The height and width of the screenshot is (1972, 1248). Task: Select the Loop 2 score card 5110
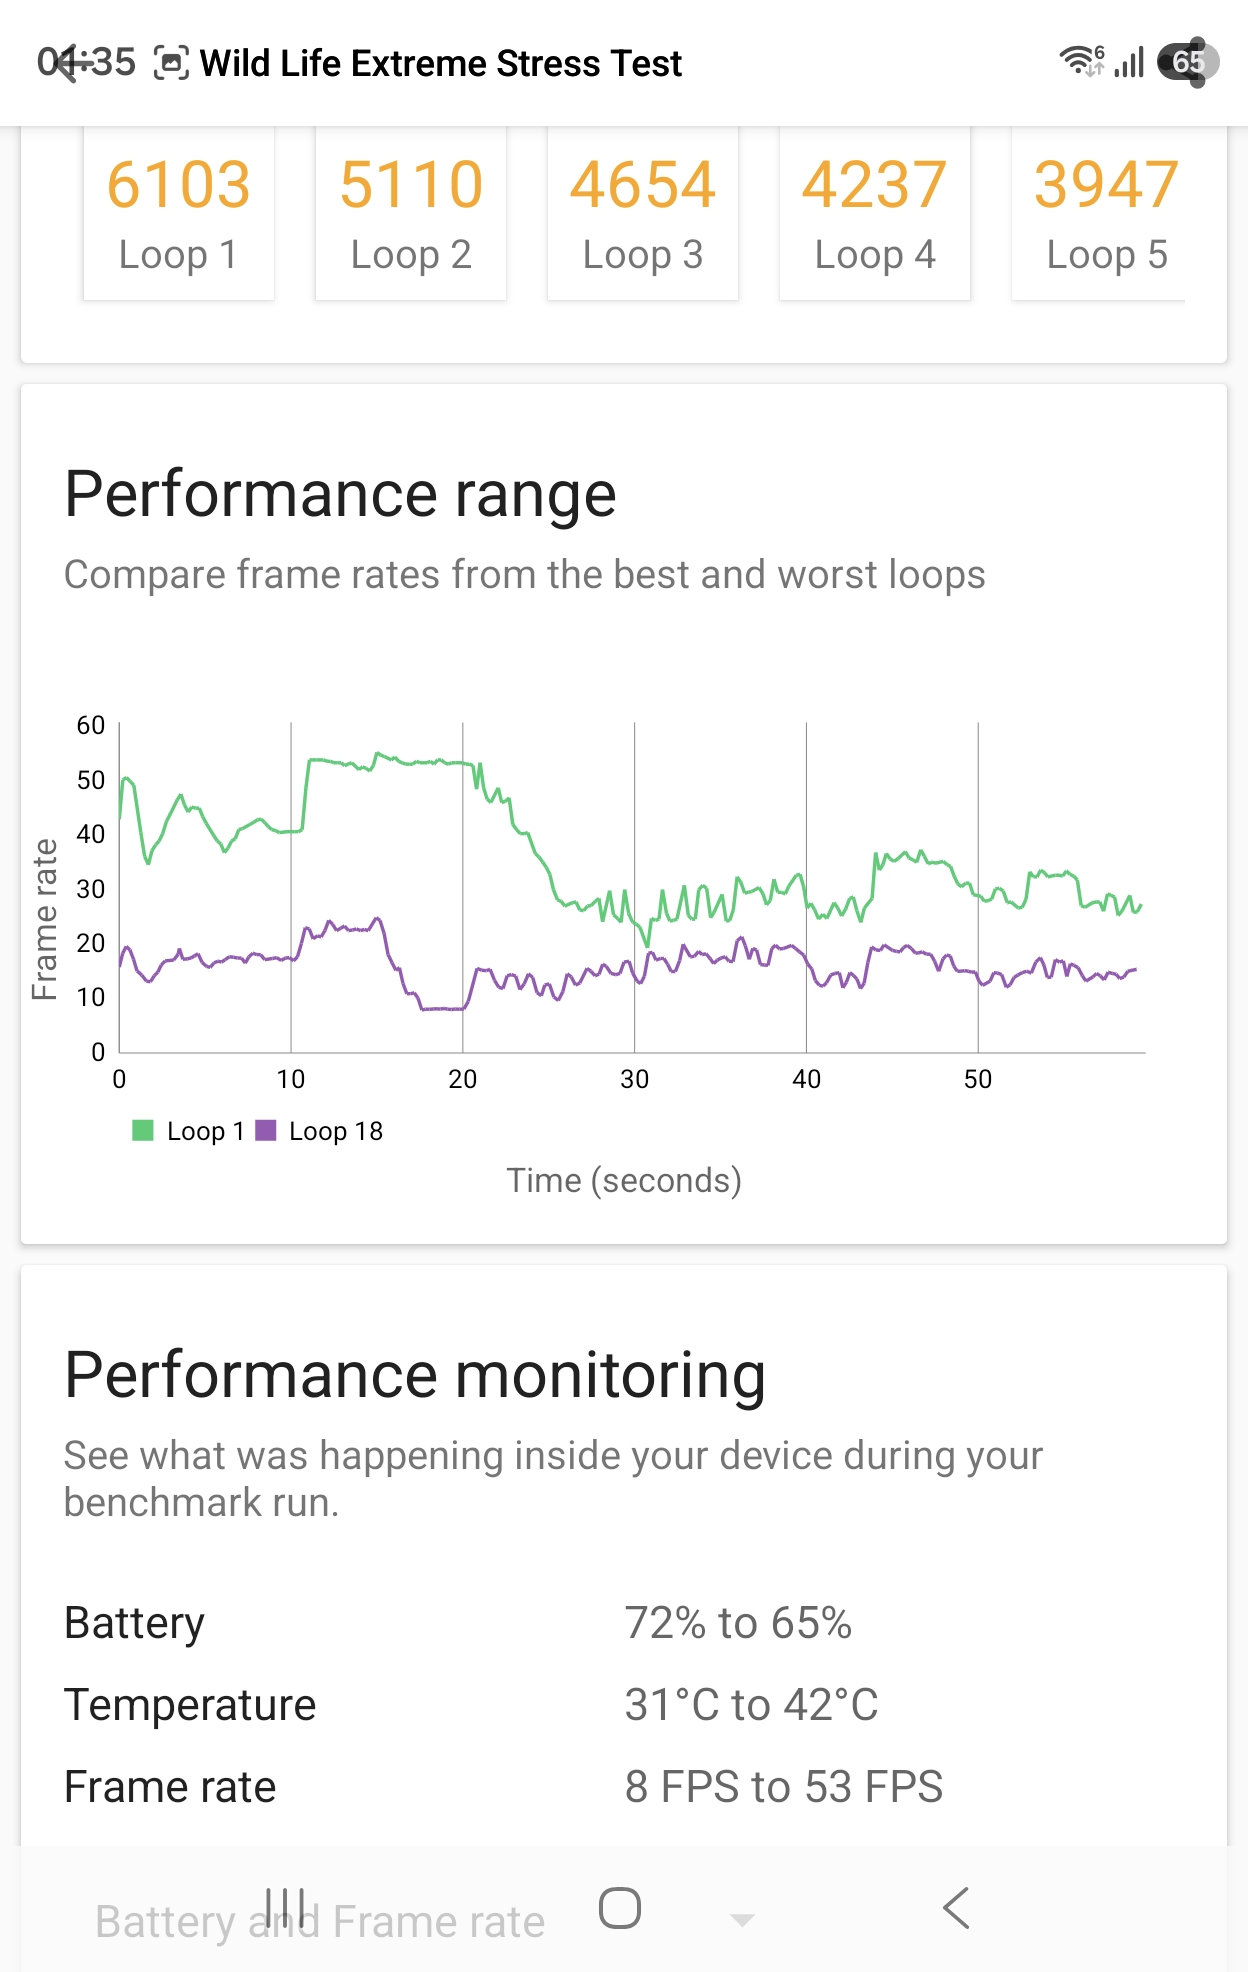[411, 213]
